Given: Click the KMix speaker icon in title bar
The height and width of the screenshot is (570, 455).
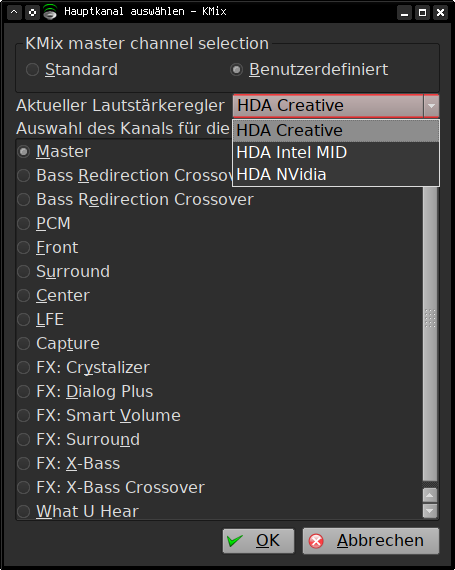Looking at the screenshot, I should (50, 12).
